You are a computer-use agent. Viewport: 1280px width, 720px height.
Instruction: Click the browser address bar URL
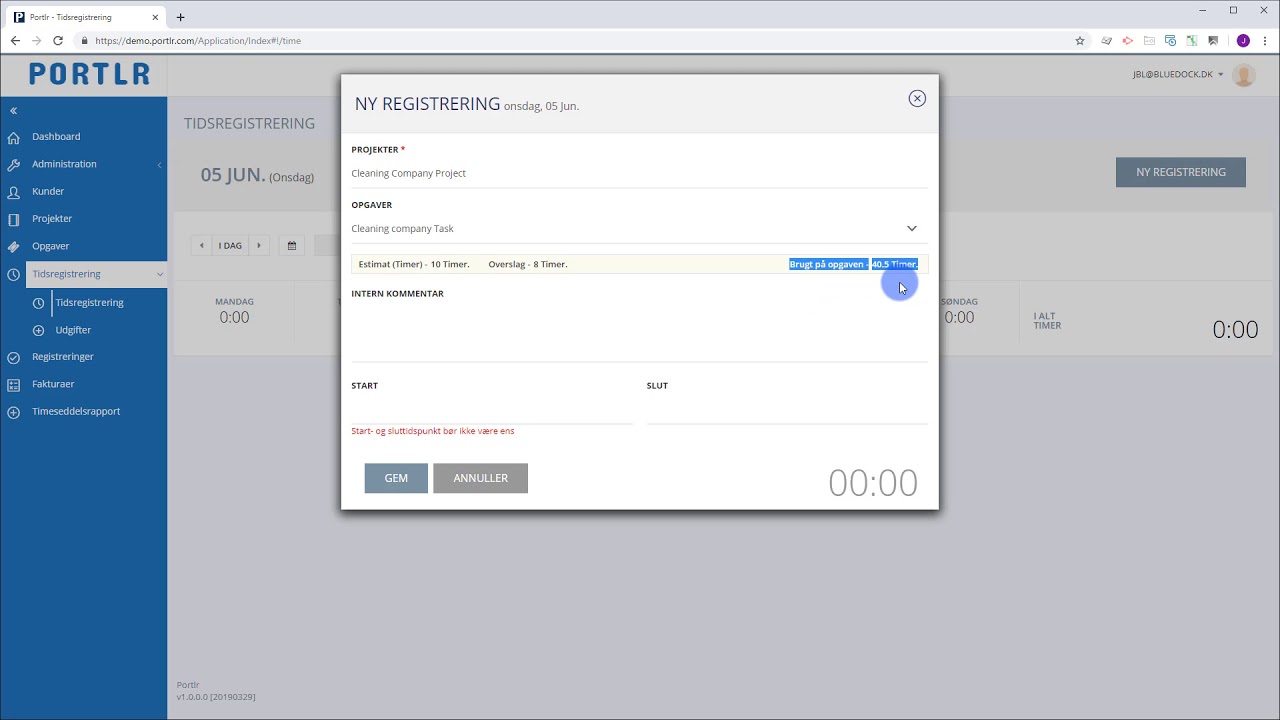[x=198, y=41]
